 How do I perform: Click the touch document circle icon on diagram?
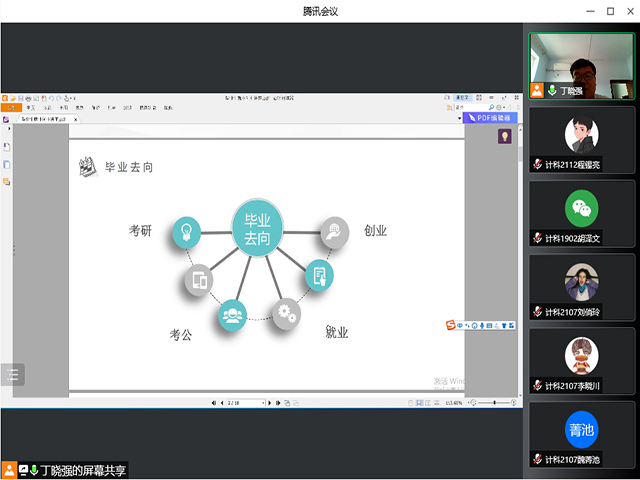click(320, 275)
